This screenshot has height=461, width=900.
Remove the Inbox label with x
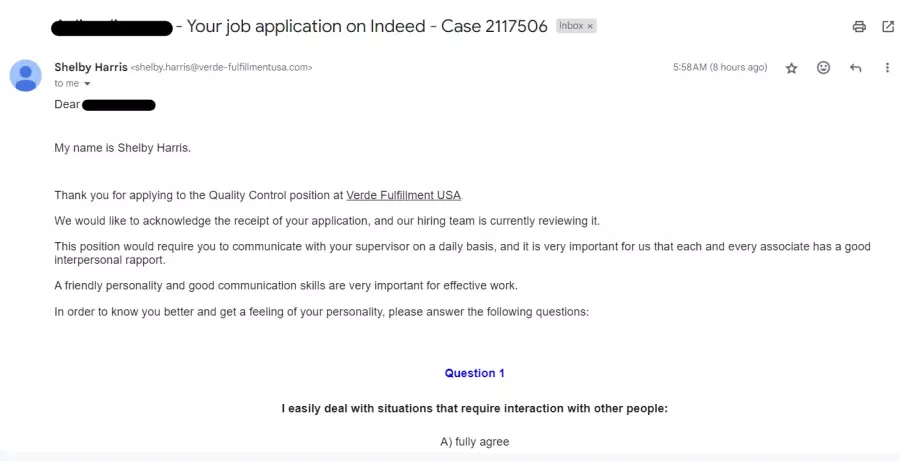(590, 26)
